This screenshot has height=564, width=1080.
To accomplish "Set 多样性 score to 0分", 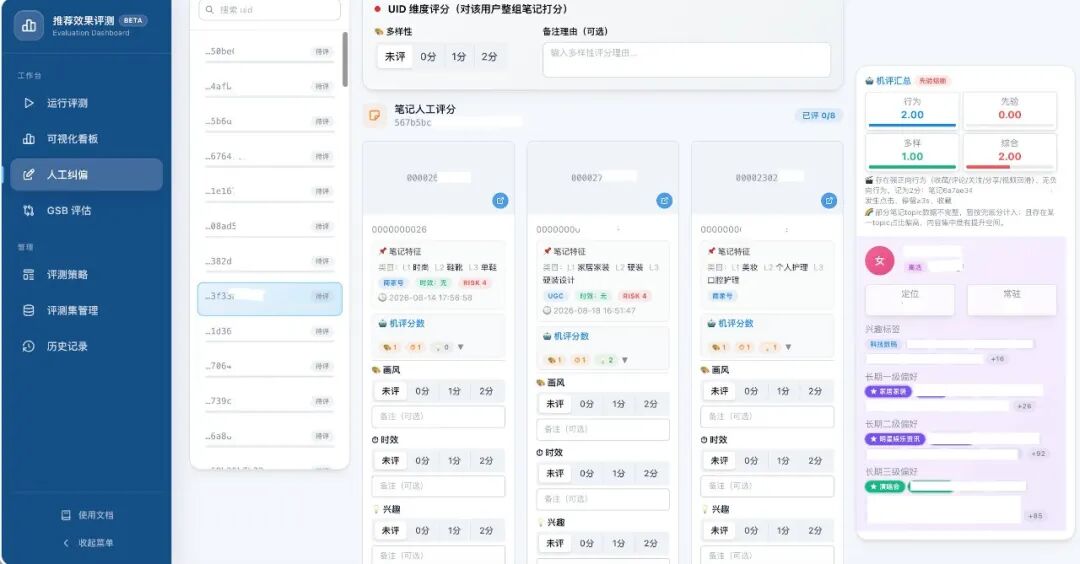I will pos(428,56).
